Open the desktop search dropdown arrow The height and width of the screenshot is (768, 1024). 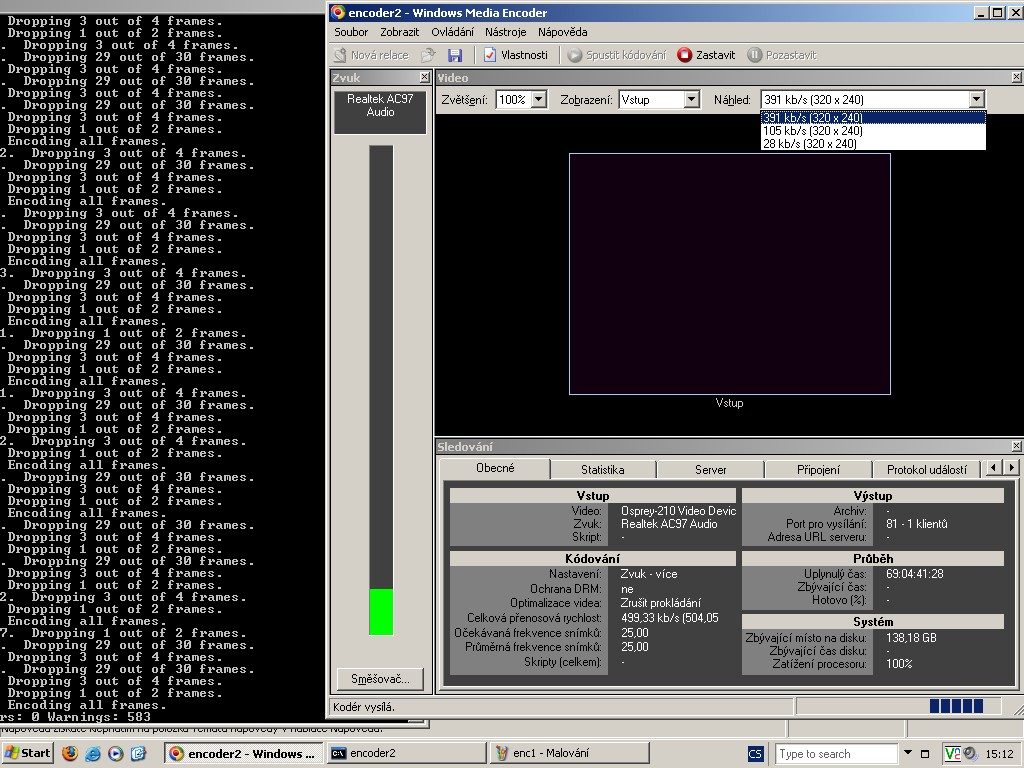click(x=908, y=753)
